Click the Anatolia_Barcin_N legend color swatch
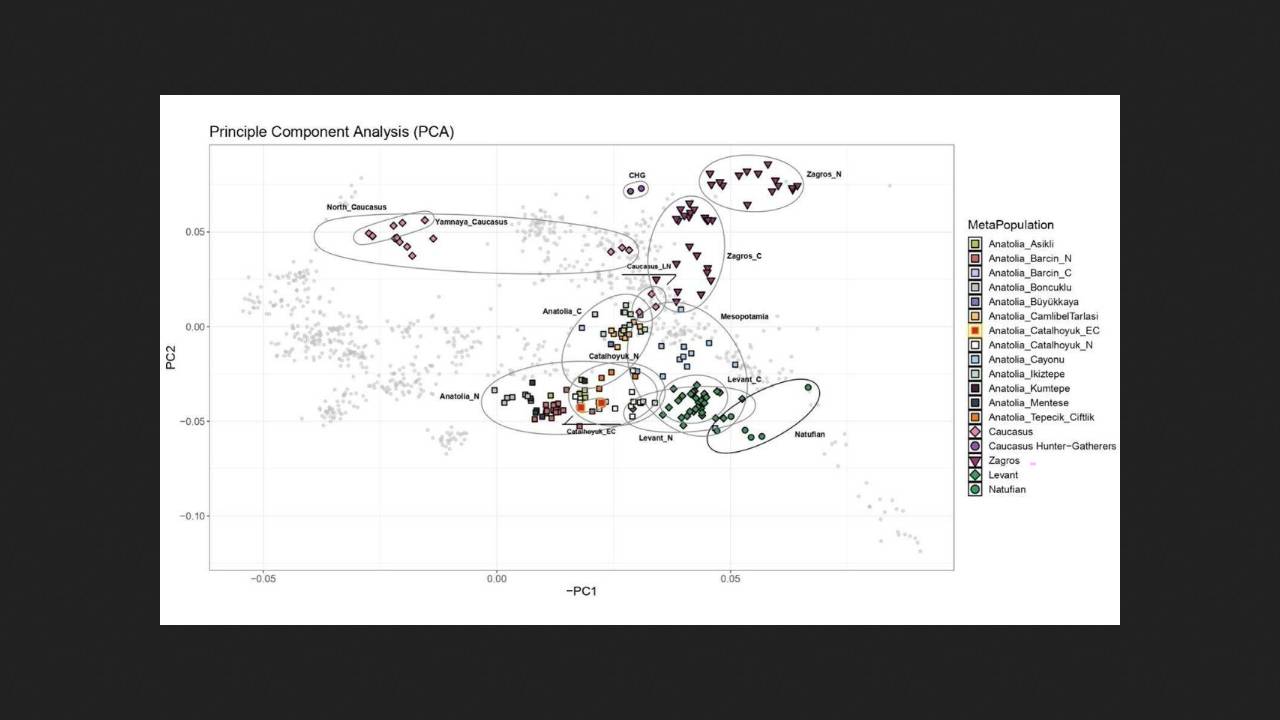Viewport: 1280px width, 720px height. click(975, 258)
